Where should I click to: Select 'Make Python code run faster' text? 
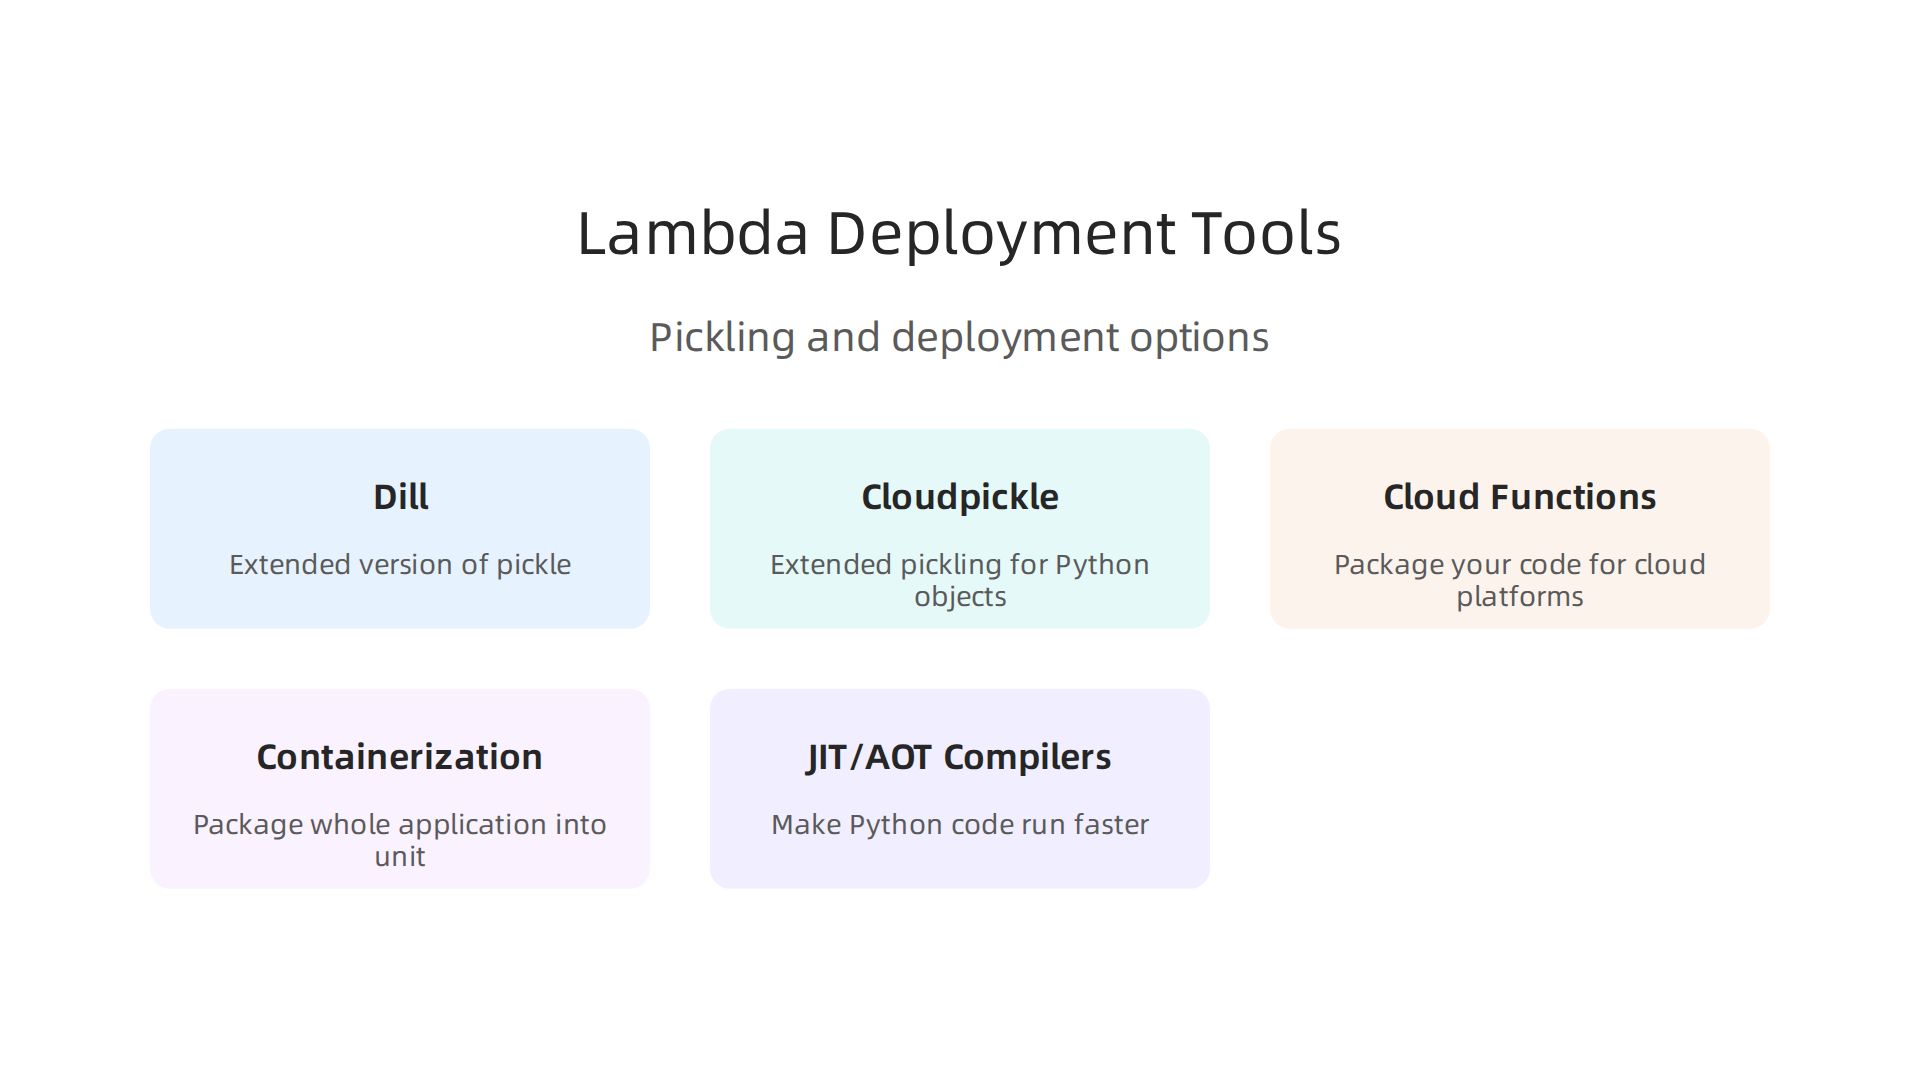[x=960, y=825]
